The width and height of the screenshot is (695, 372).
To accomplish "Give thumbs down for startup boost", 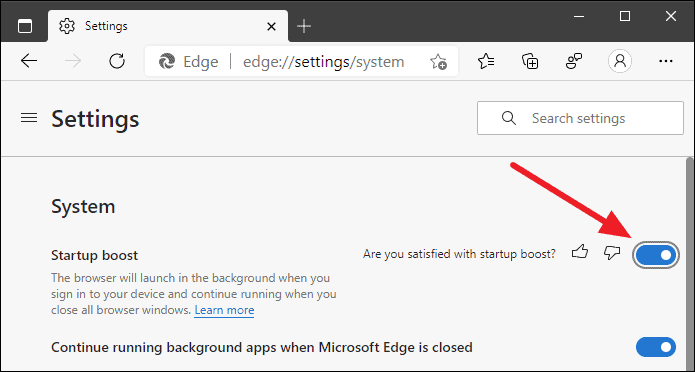I will [612, 253].
